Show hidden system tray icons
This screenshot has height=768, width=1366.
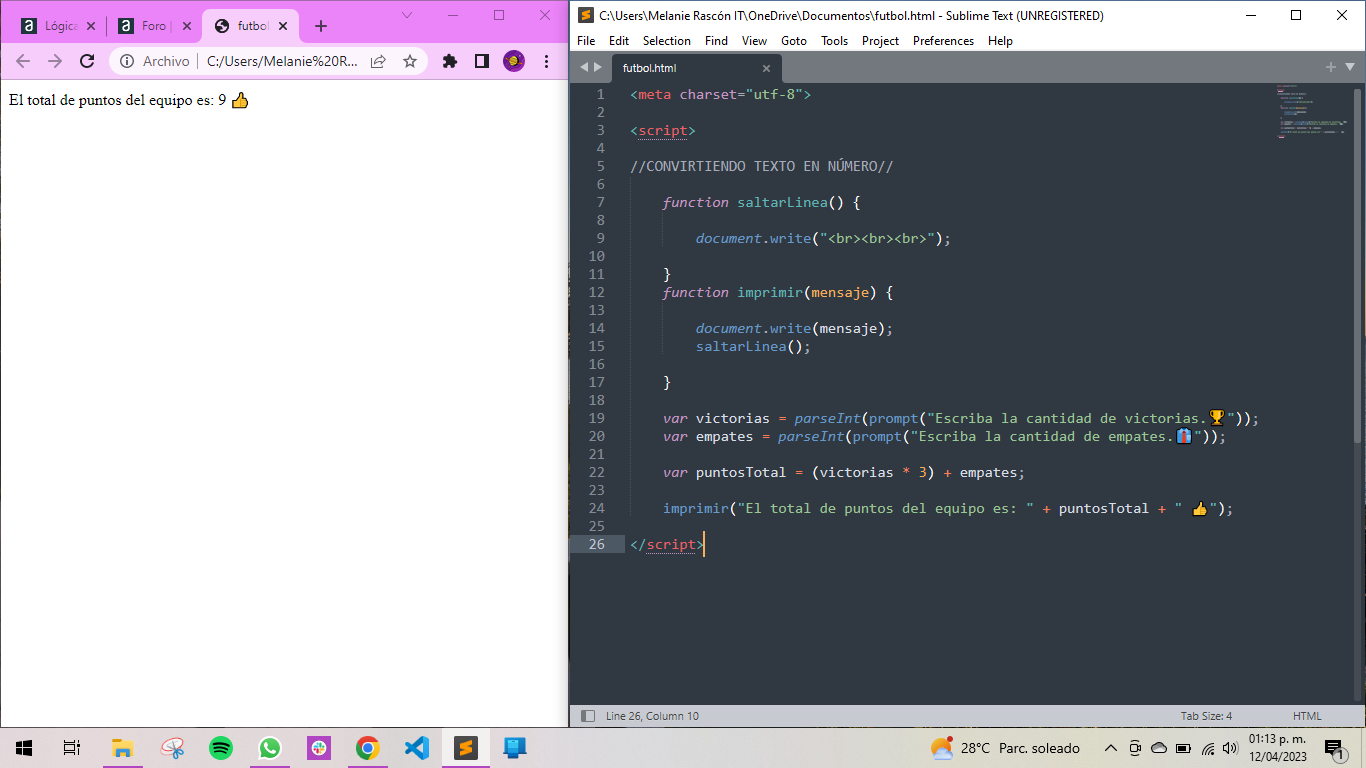coord(1110,748)
